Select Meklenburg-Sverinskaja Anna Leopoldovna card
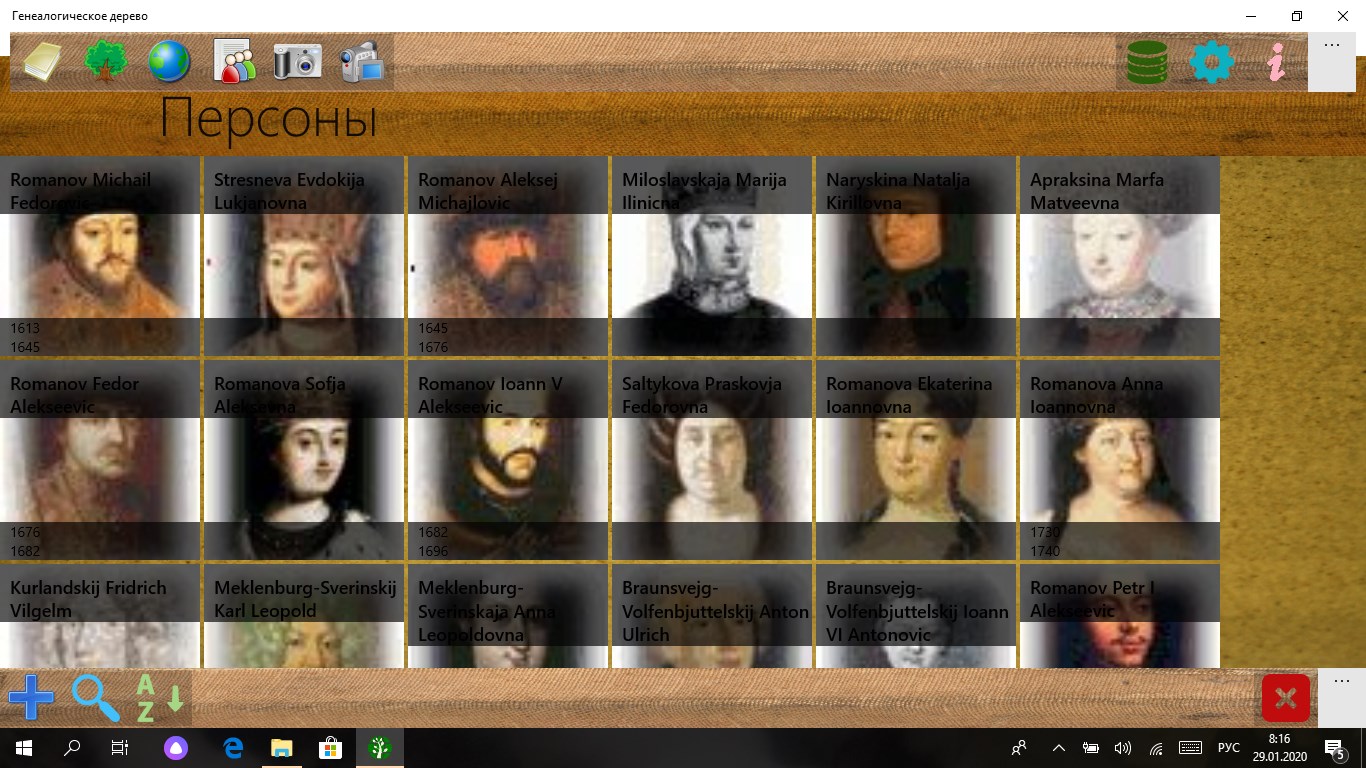 pos(508,616)
